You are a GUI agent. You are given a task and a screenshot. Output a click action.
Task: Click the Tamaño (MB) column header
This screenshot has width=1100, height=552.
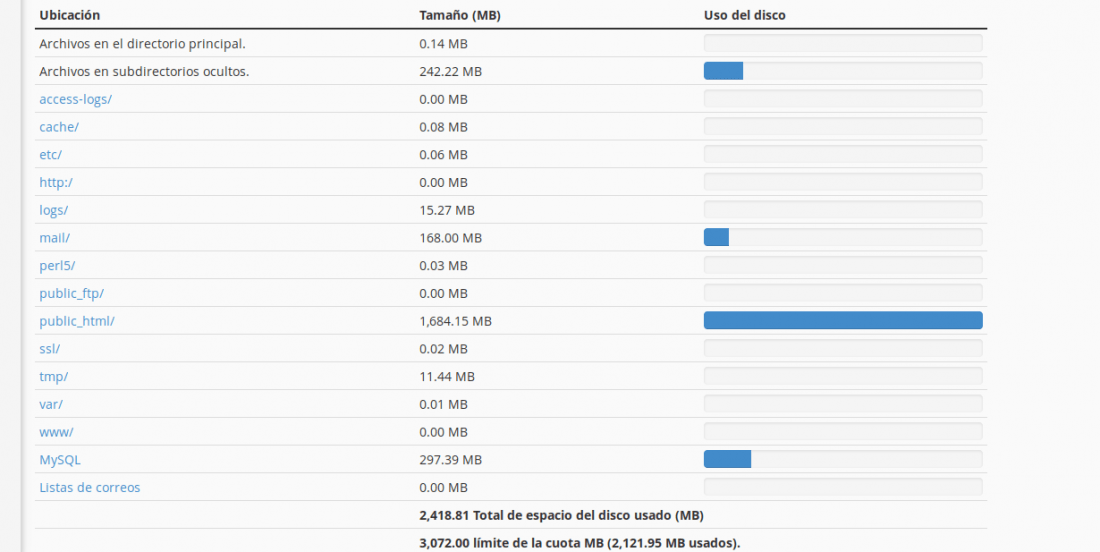(x=460, y=15)
